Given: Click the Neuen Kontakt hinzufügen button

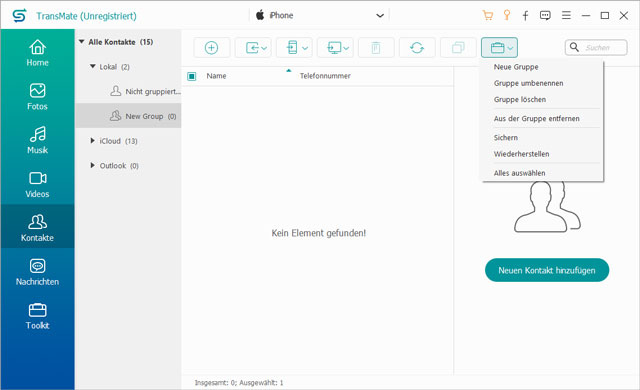Looking at the screenshot, I should (547, 270).
